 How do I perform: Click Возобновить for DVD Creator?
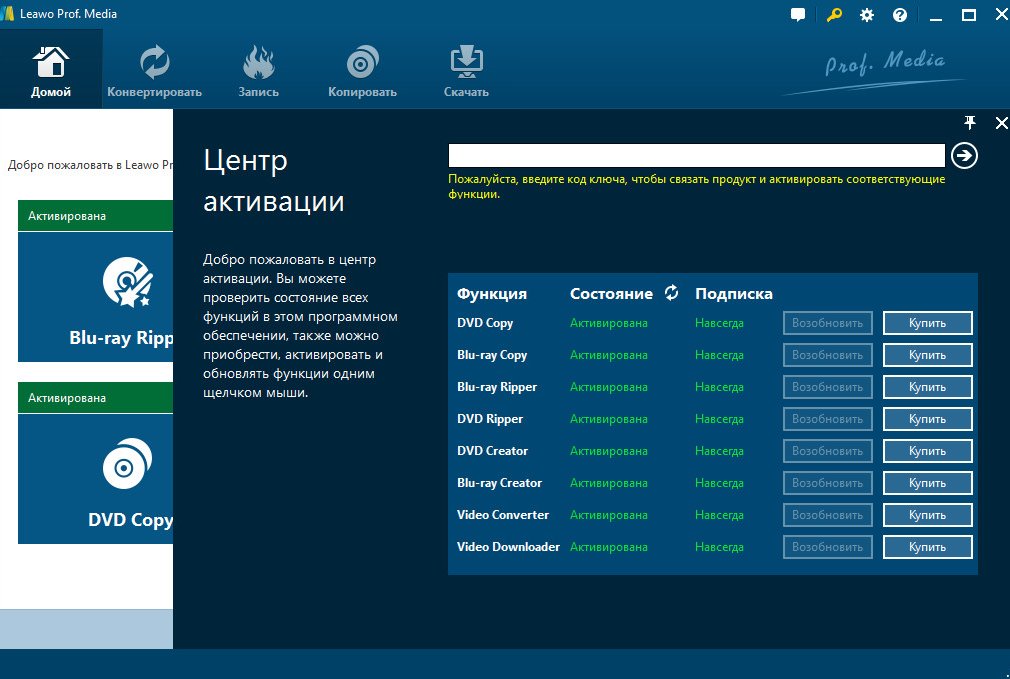coord(828,451)
